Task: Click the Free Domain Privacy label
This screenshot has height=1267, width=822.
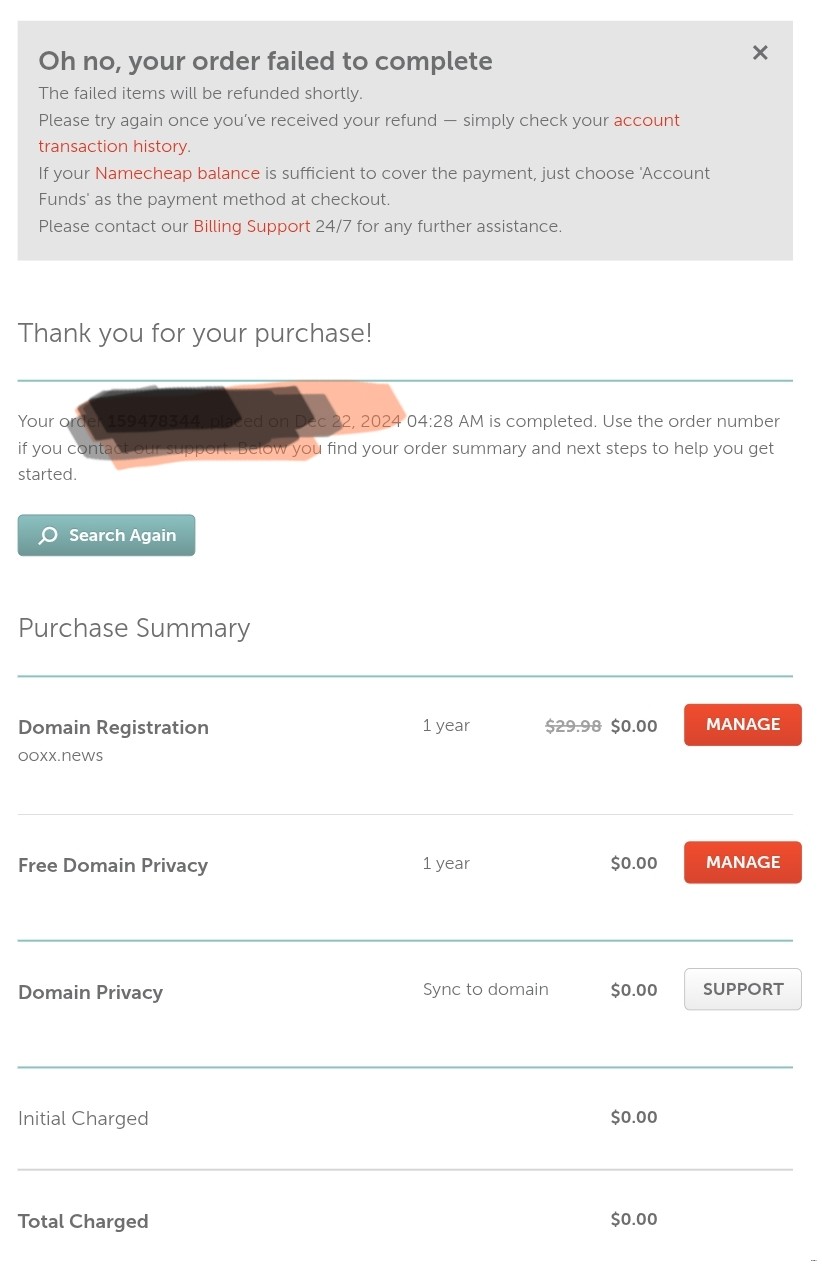Action: [x=113, y=866]
